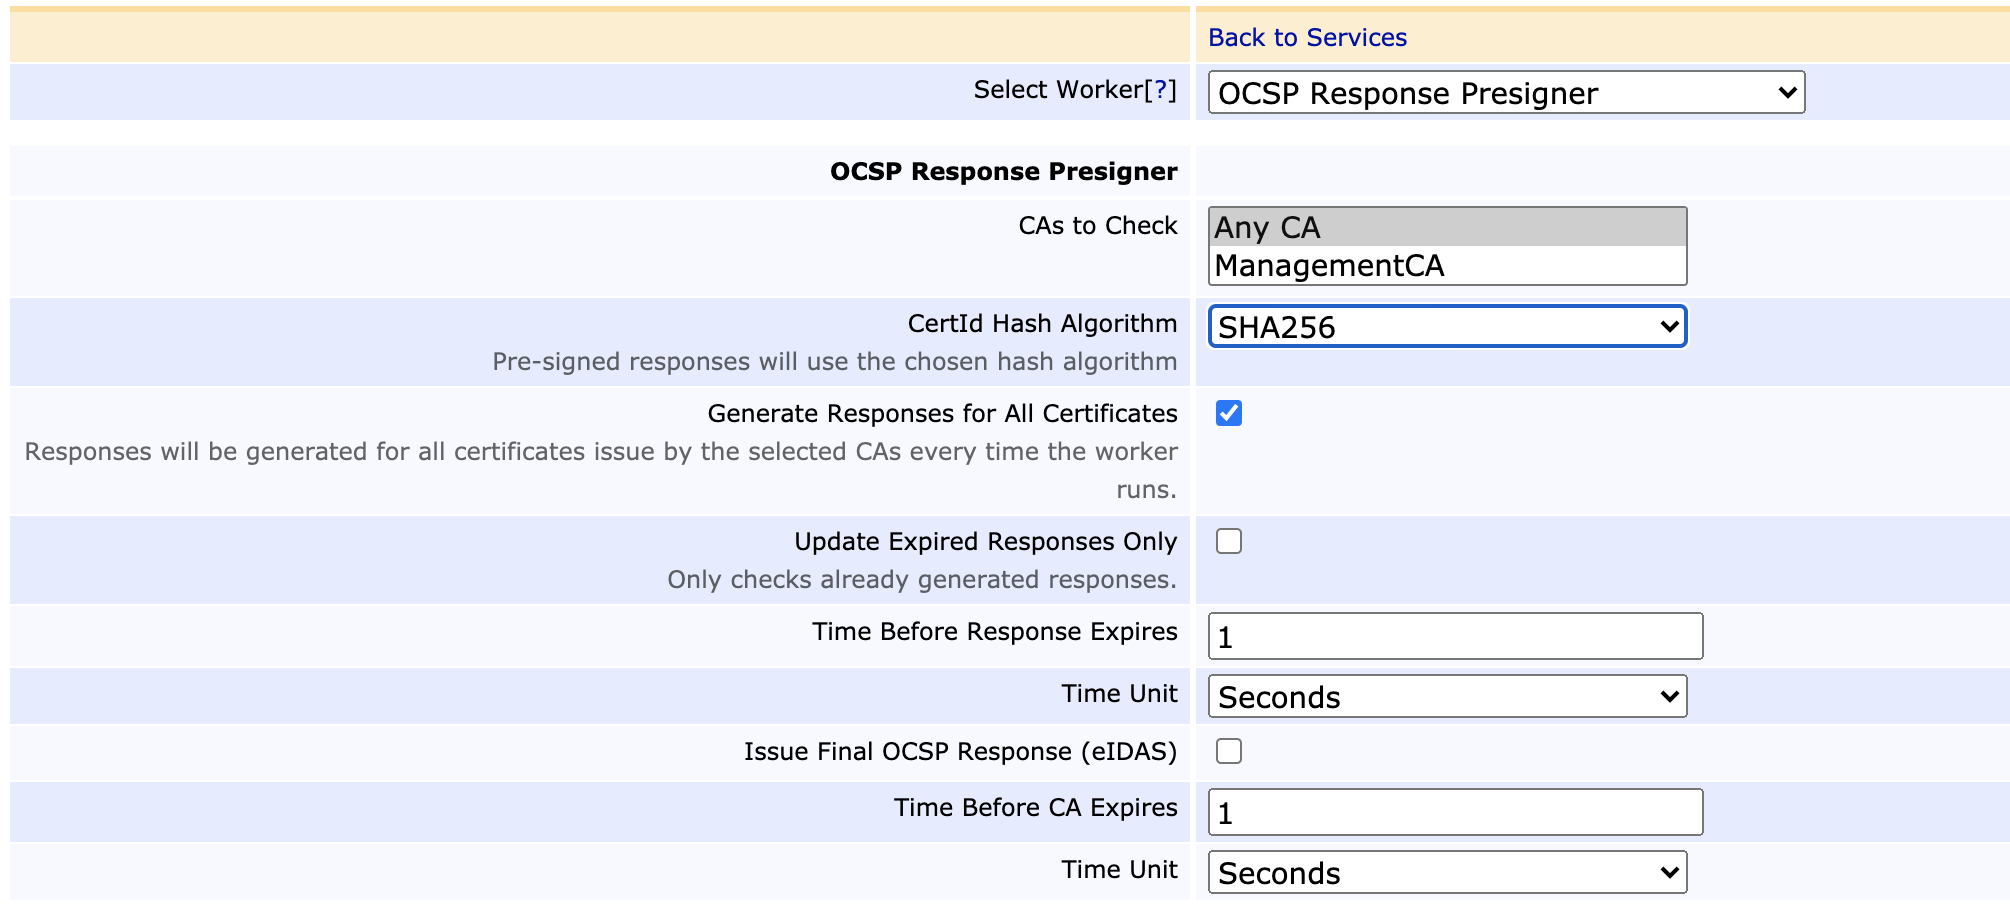Tick the Issue Final OCSP Response (eIDAS) checkbox
This screenshot has width=2010, height=904.
point(1229,752)
